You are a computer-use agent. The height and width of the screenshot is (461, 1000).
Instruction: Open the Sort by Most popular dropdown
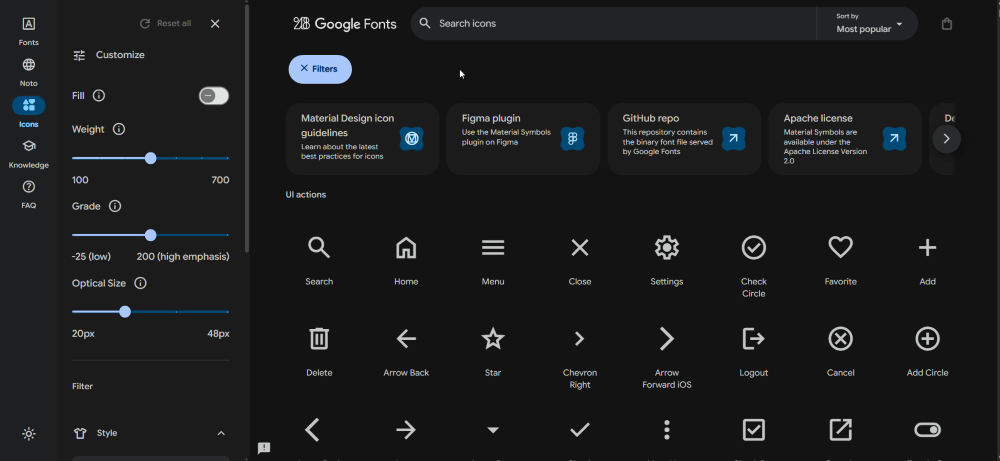(869, 24)
